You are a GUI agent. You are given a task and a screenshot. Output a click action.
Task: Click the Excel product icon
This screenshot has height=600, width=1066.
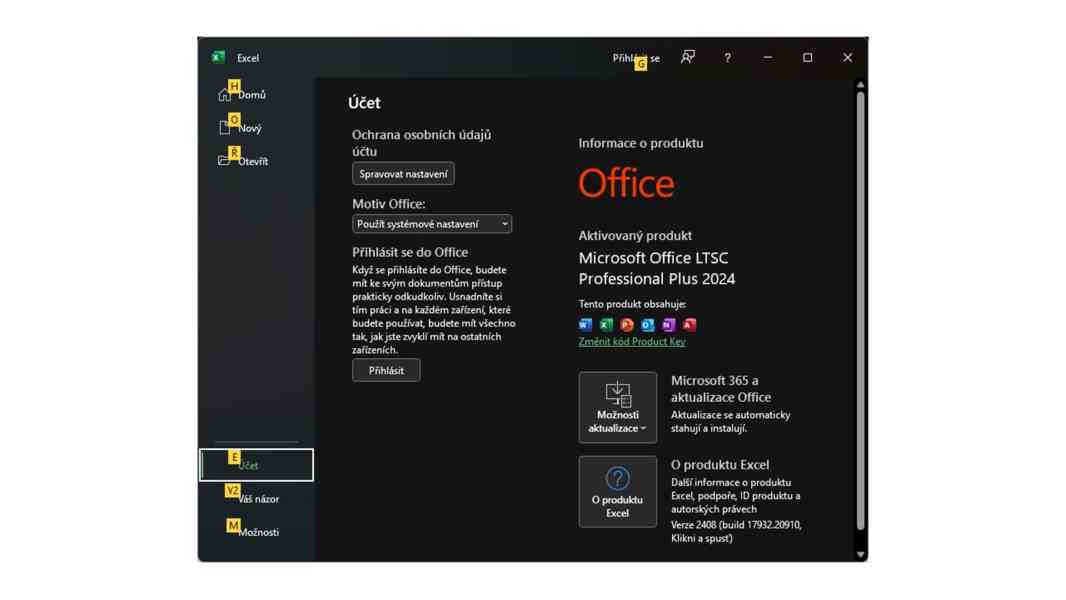pyautogui.click(x=606, y=325)
